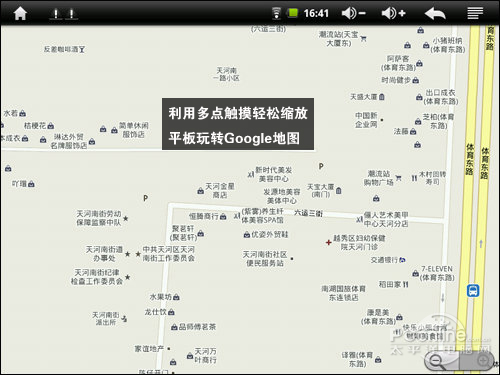Image resolution: width=500 pixels, height=375 pixels.
Task: Tap the Wi-Fi signal indicator
Action: [276, 13]
